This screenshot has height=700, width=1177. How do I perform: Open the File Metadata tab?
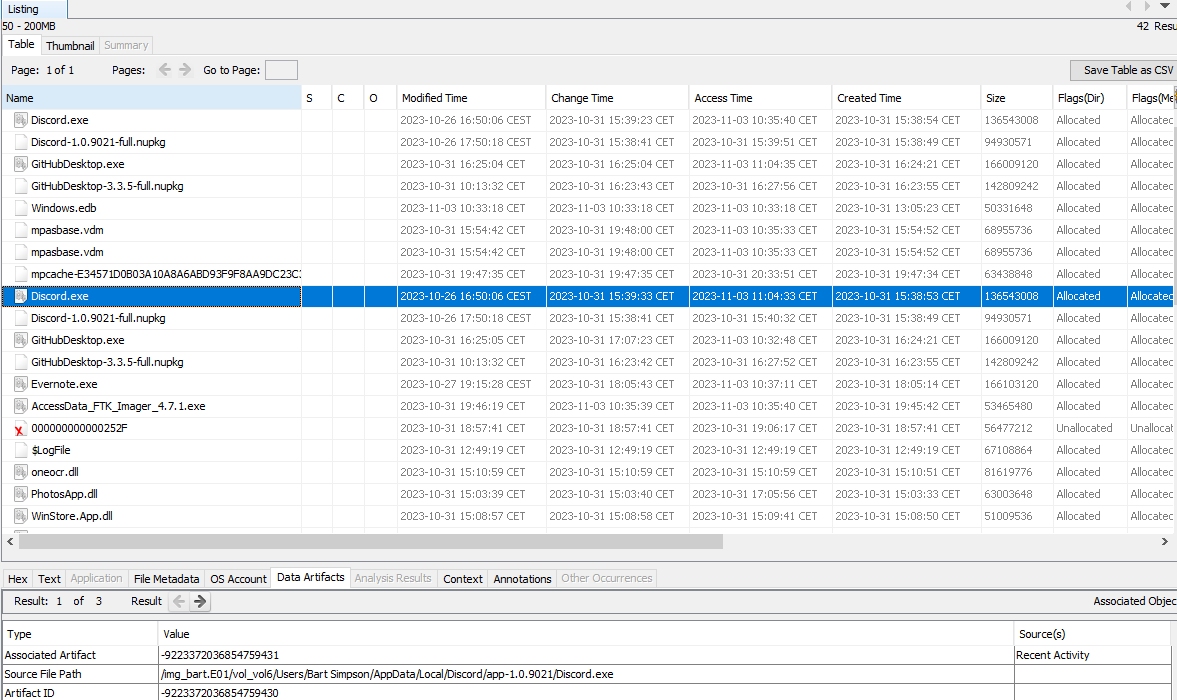point(166,578)
